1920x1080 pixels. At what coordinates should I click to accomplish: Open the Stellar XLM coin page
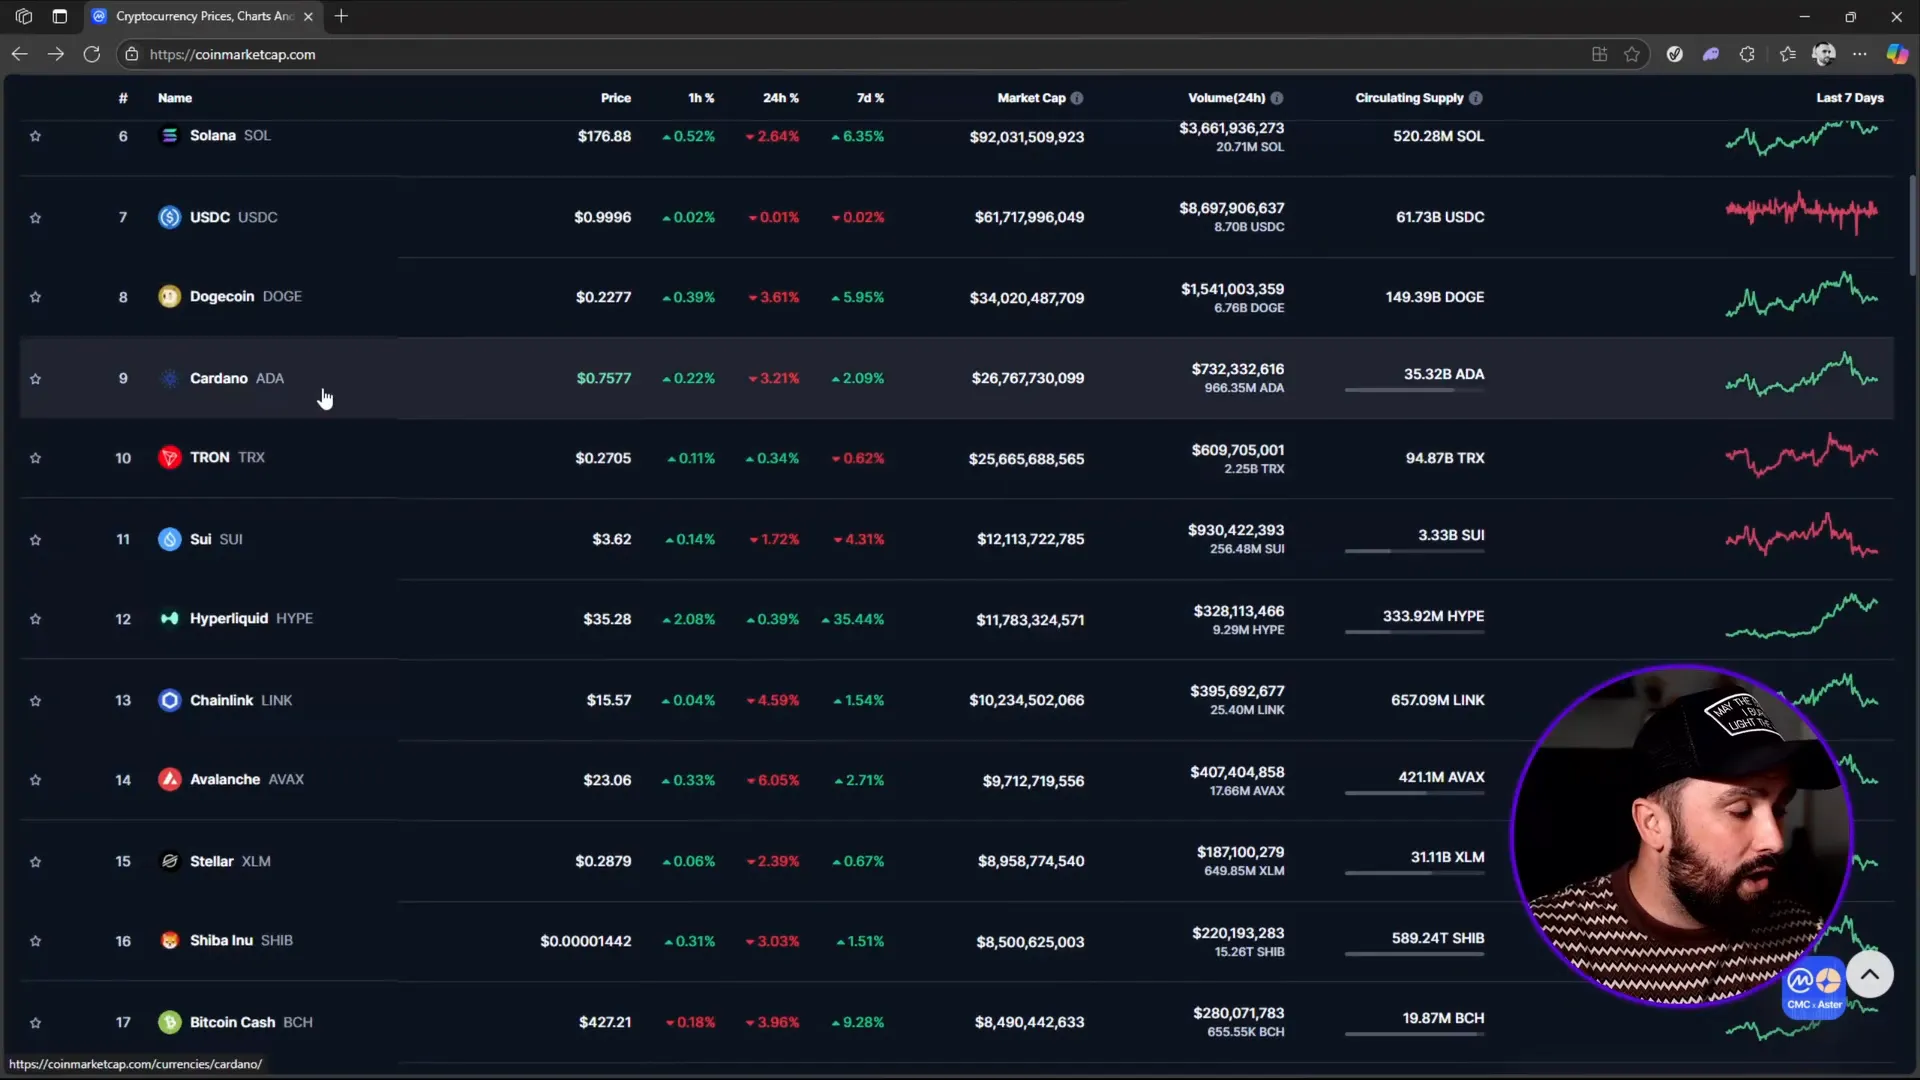(230, 861)
